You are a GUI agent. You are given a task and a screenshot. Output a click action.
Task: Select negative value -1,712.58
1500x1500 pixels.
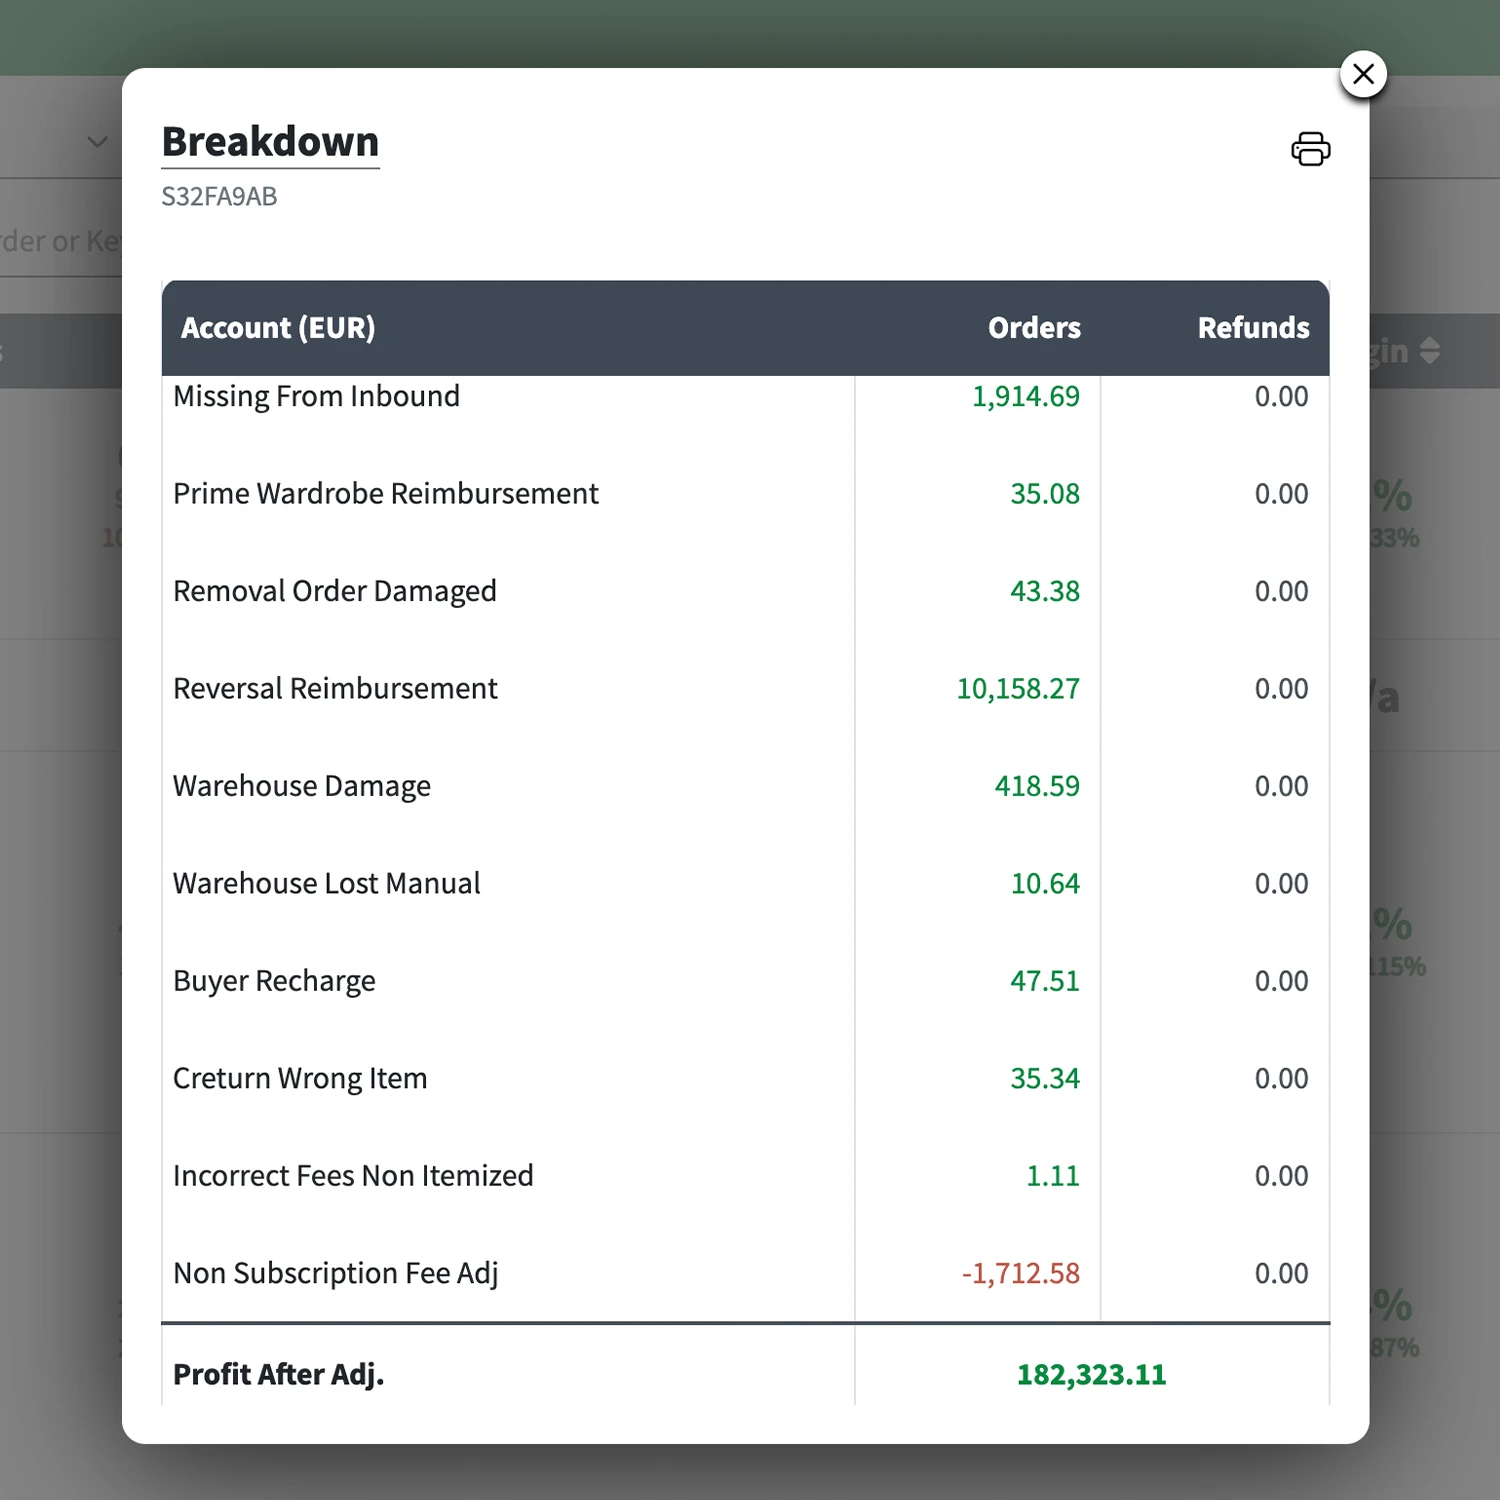click(x=1020, y=1274)
